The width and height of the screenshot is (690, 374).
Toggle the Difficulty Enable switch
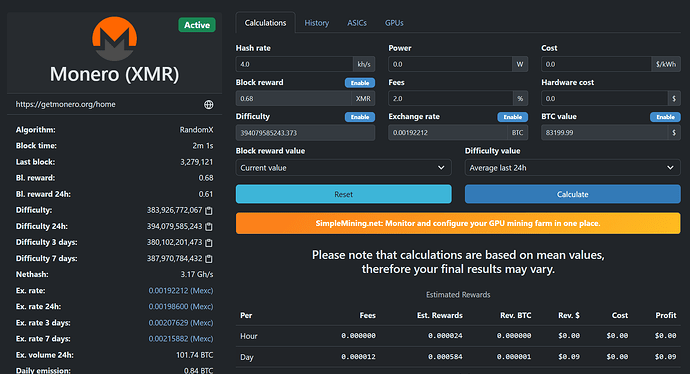click(x=360, y=117)
